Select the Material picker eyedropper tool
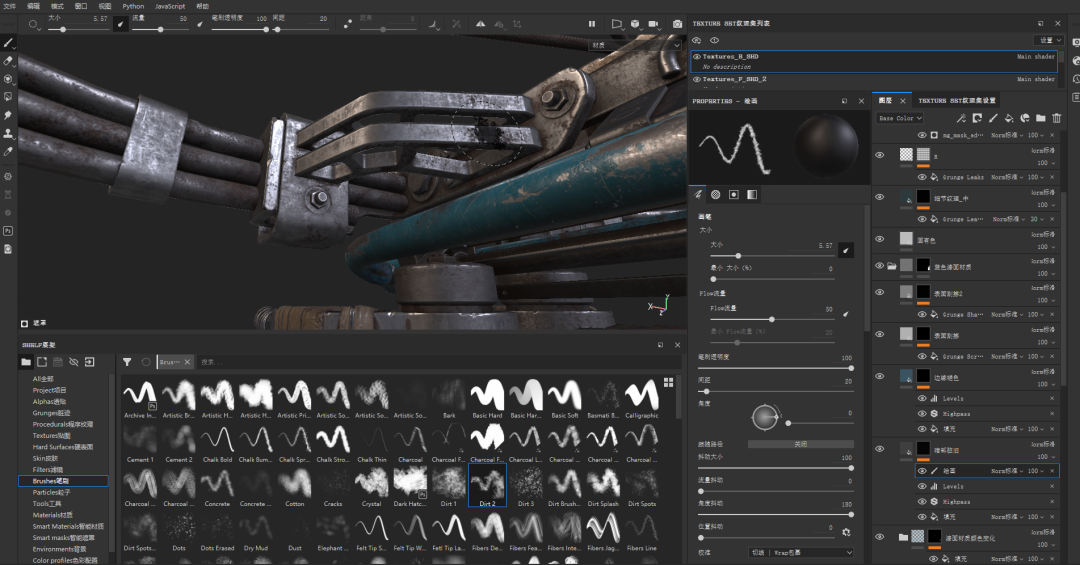This screenshot has width=1080, height=565. click(8, 151)
